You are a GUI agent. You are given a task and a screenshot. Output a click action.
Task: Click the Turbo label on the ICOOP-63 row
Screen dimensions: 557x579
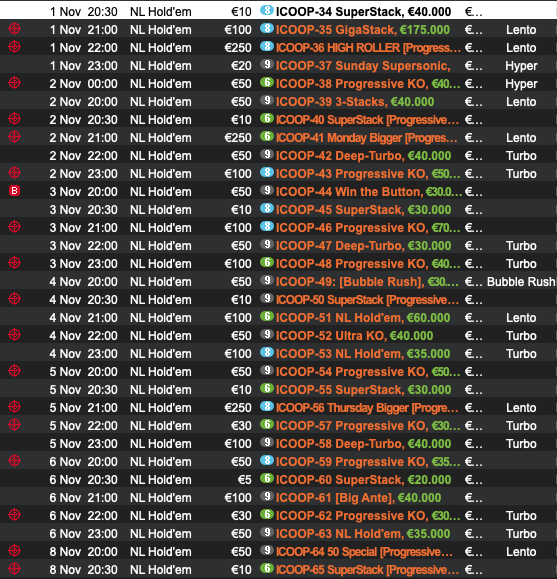coord(521,534)
